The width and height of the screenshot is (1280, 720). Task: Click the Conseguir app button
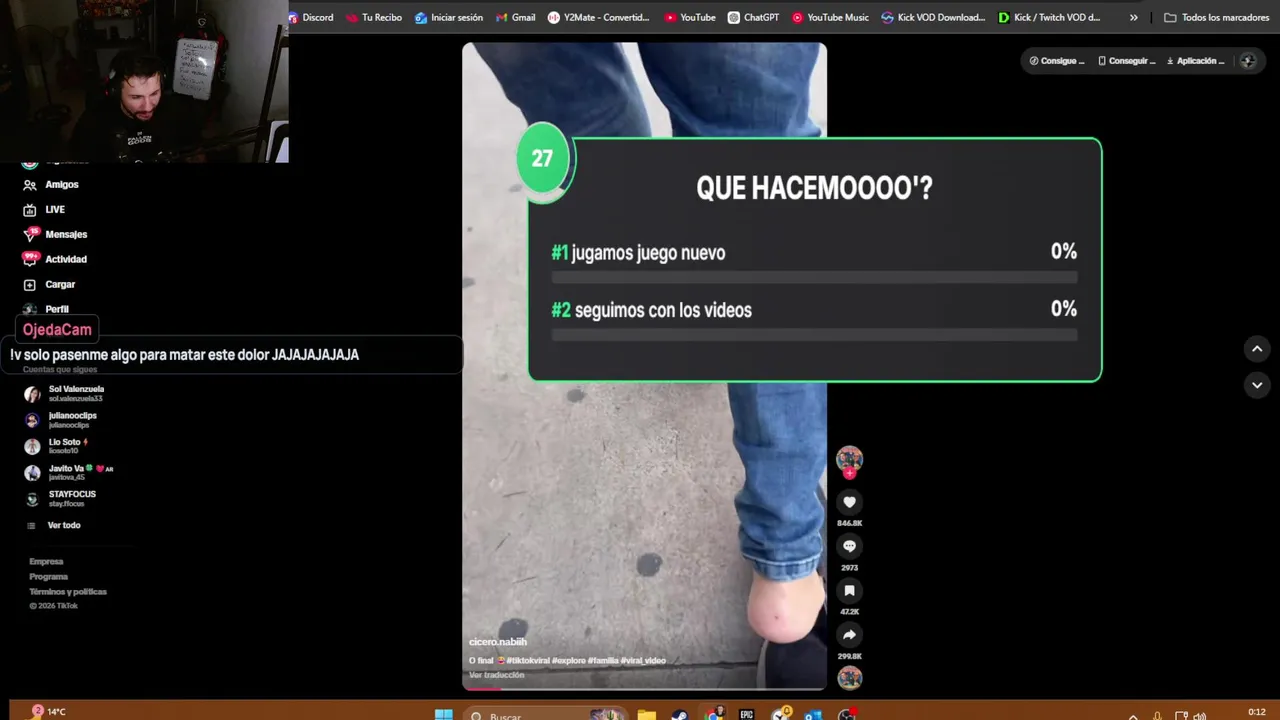click(1126, 61)
